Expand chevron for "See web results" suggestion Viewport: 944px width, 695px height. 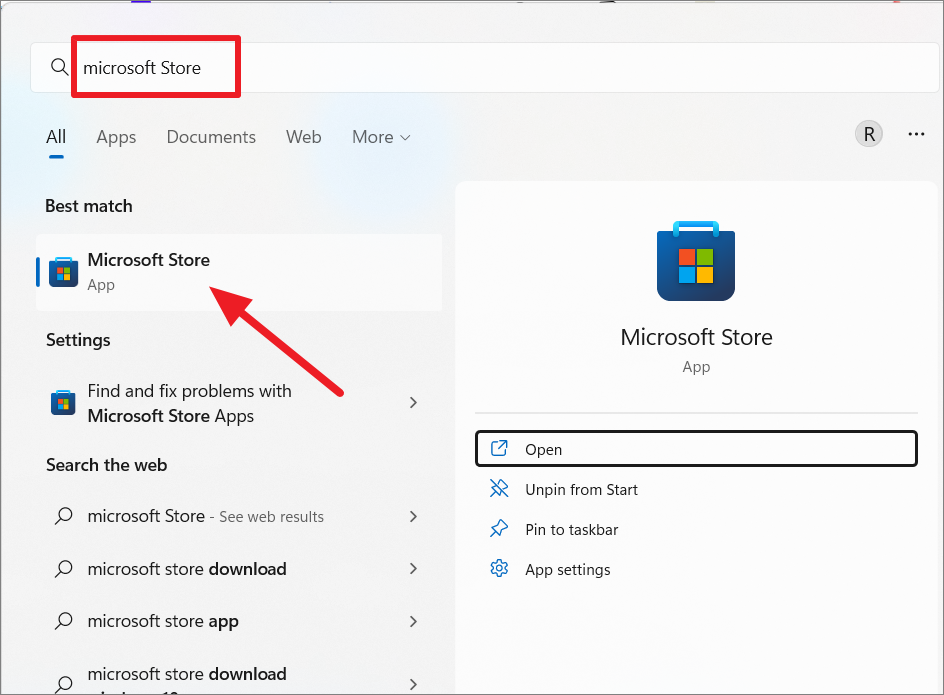(413, 516)
